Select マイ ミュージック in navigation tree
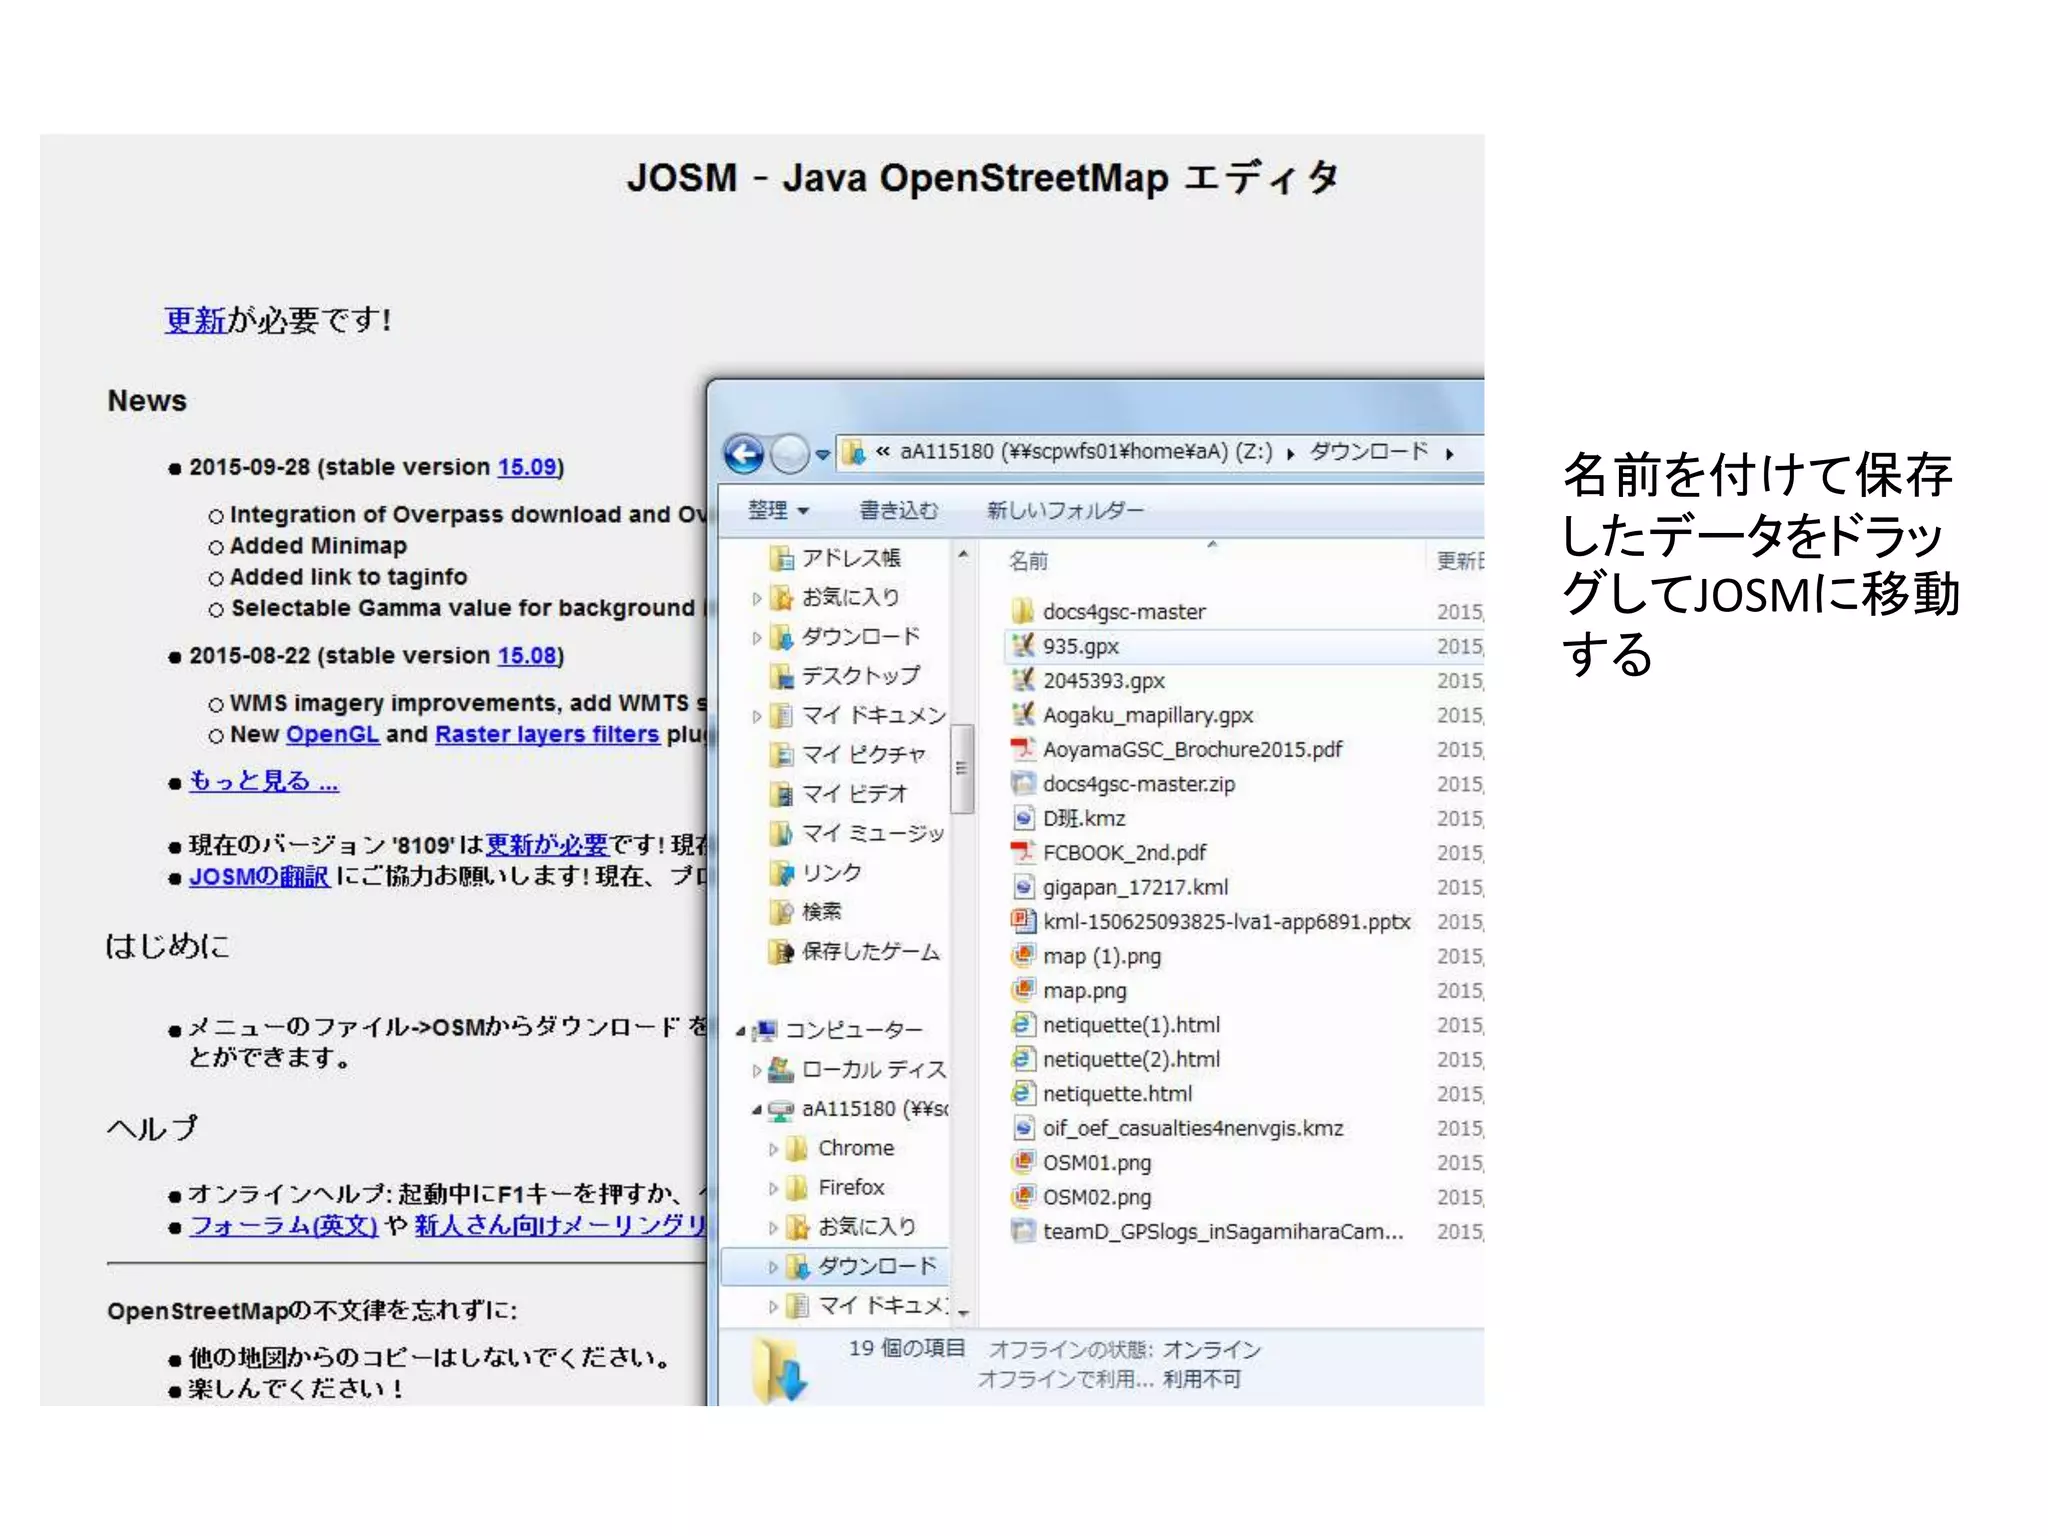Screen dimensions: 2048x1536 (872, 833)
